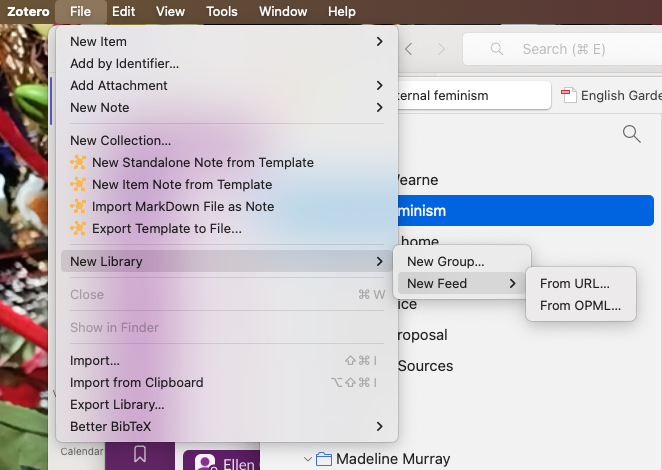Click template icon beside New Item Note
The image size is (662, 470).
pos(78,184)
